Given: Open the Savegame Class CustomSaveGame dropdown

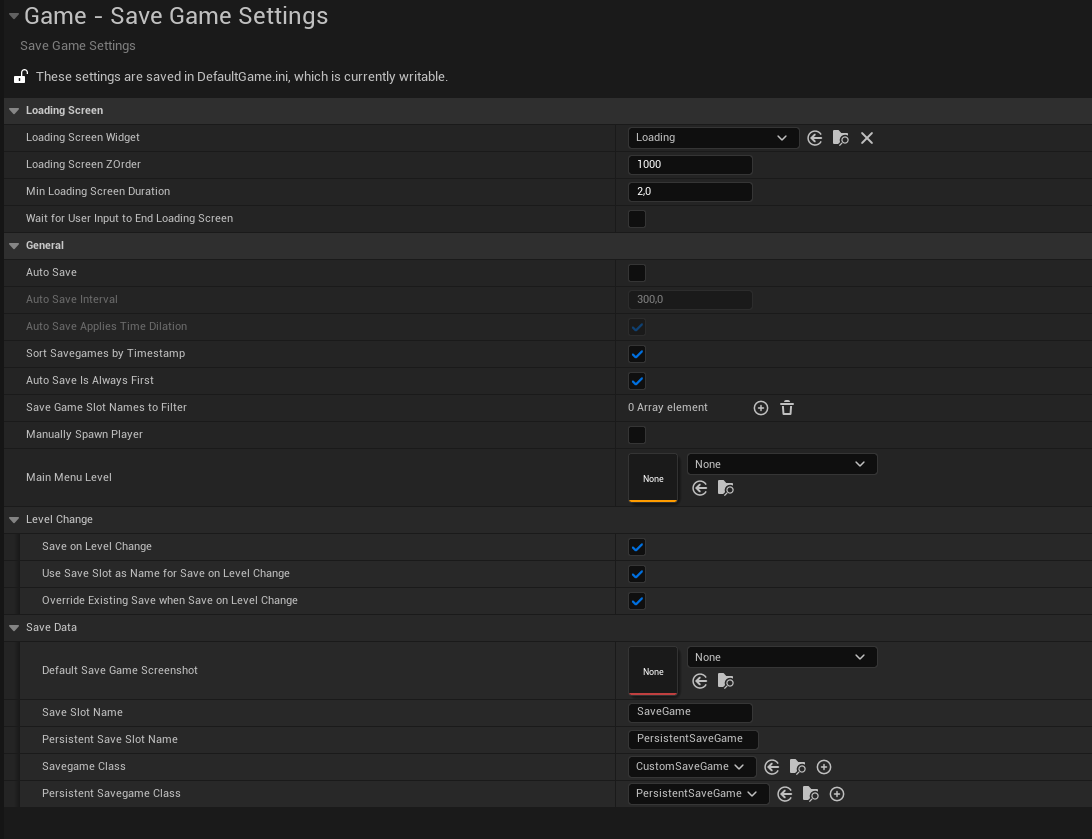Looking at the screenshot, I should coord(691,767).
